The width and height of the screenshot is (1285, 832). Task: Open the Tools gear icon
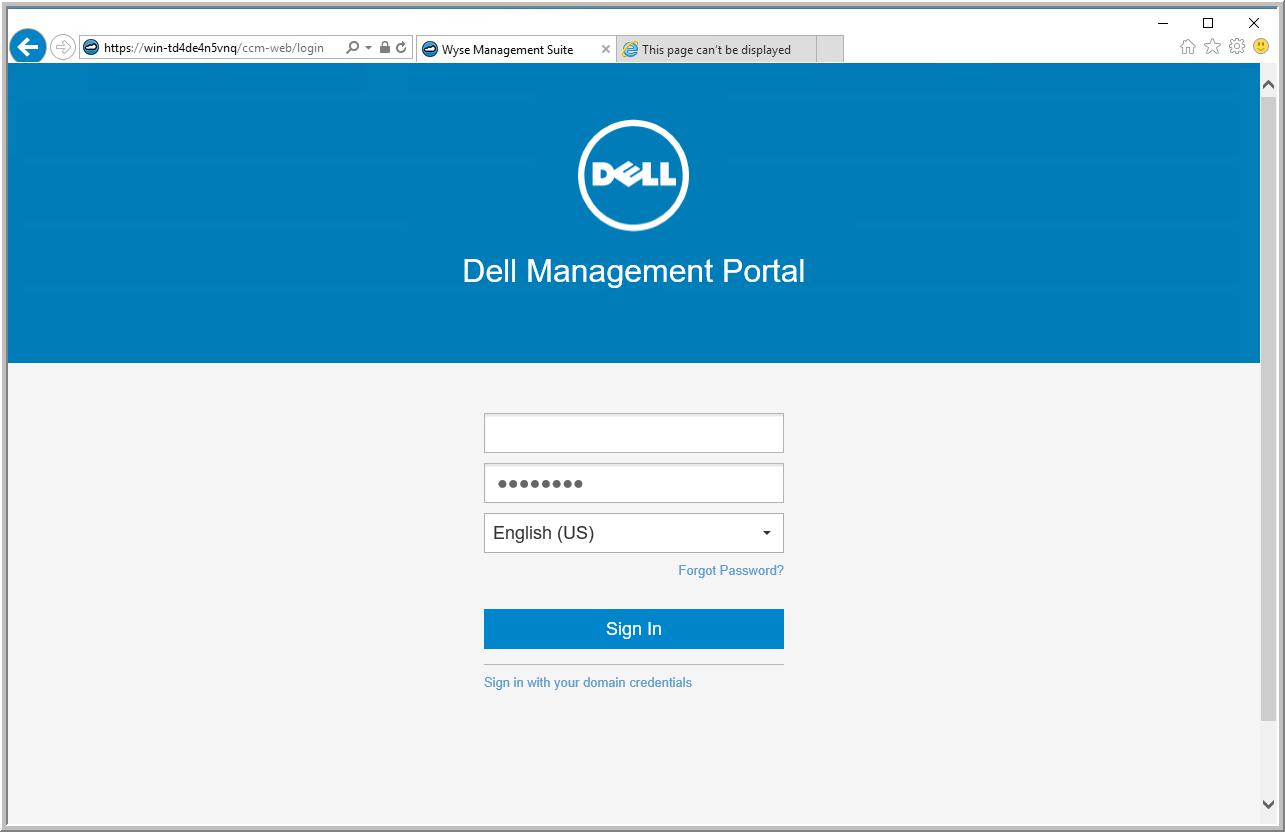click(1237, 46)
